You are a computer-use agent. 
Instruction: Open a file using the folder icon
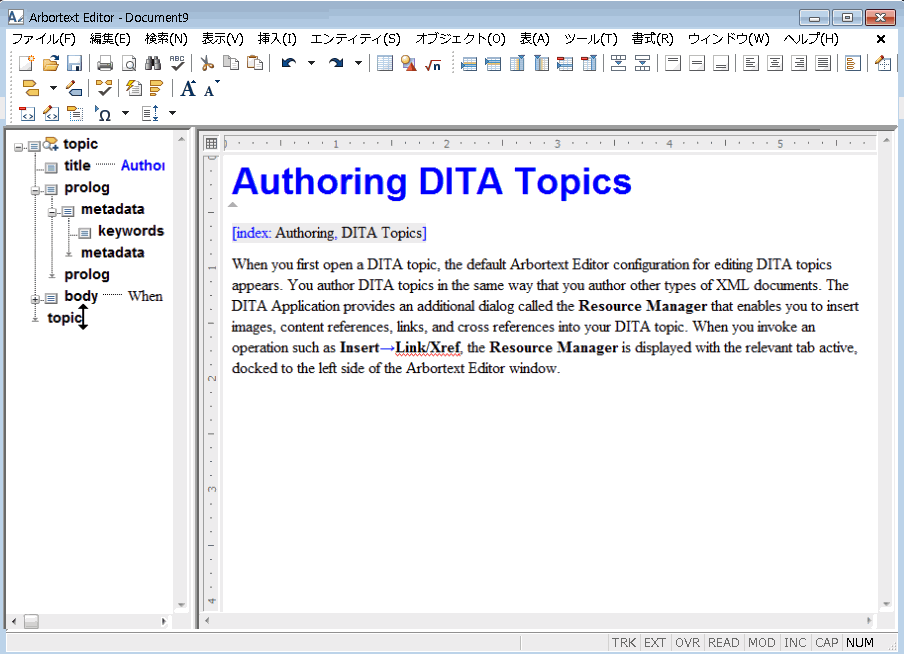pos(51,63)
